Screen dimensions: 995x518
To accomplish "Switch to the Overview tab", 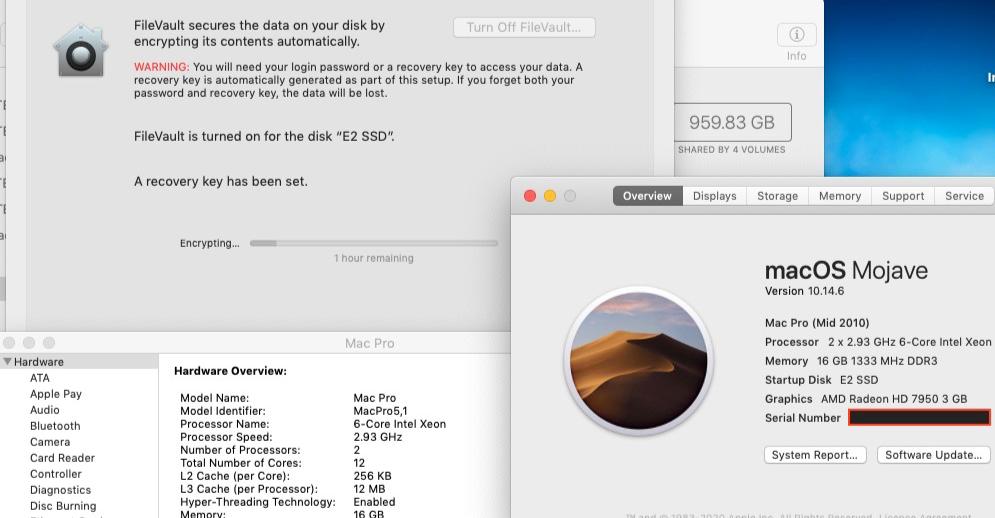I will coord(647,196).
